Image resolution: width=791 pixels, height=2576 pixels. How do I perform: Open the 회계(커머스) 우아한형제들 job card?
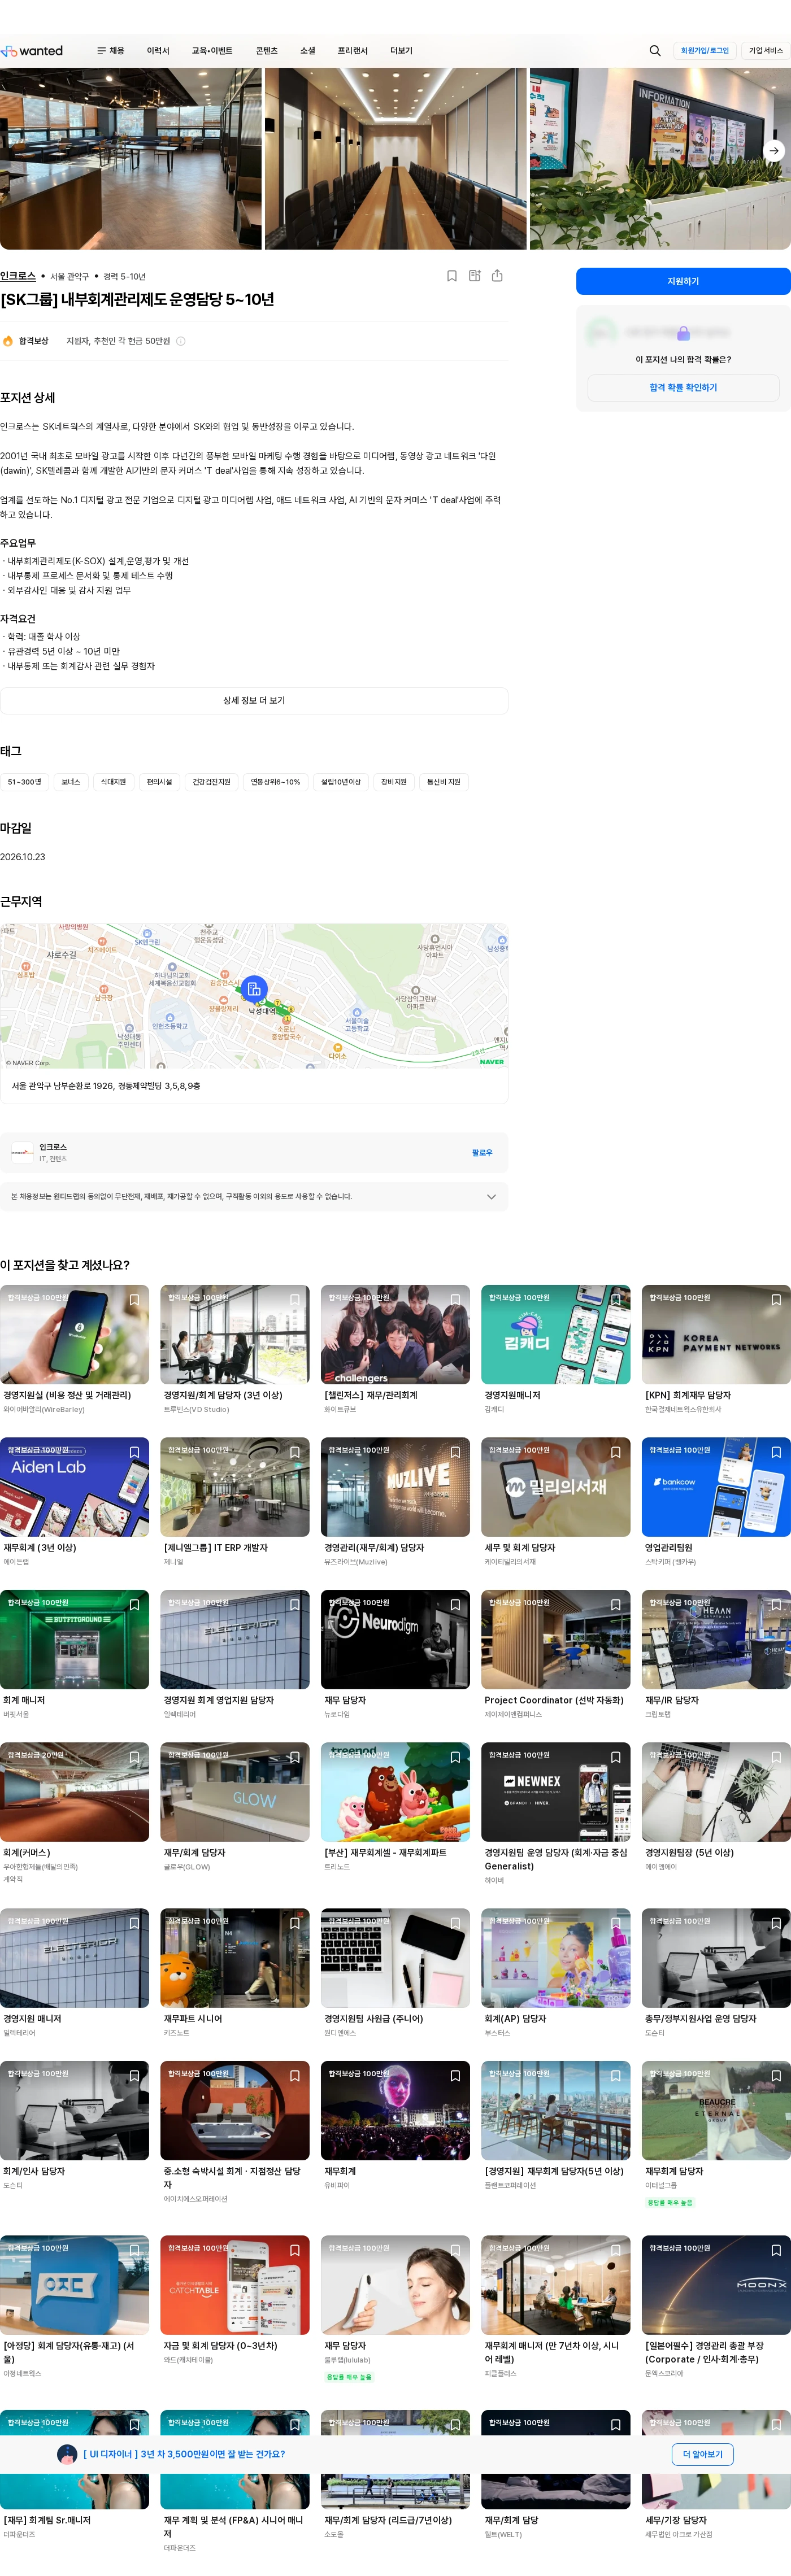74,1814
